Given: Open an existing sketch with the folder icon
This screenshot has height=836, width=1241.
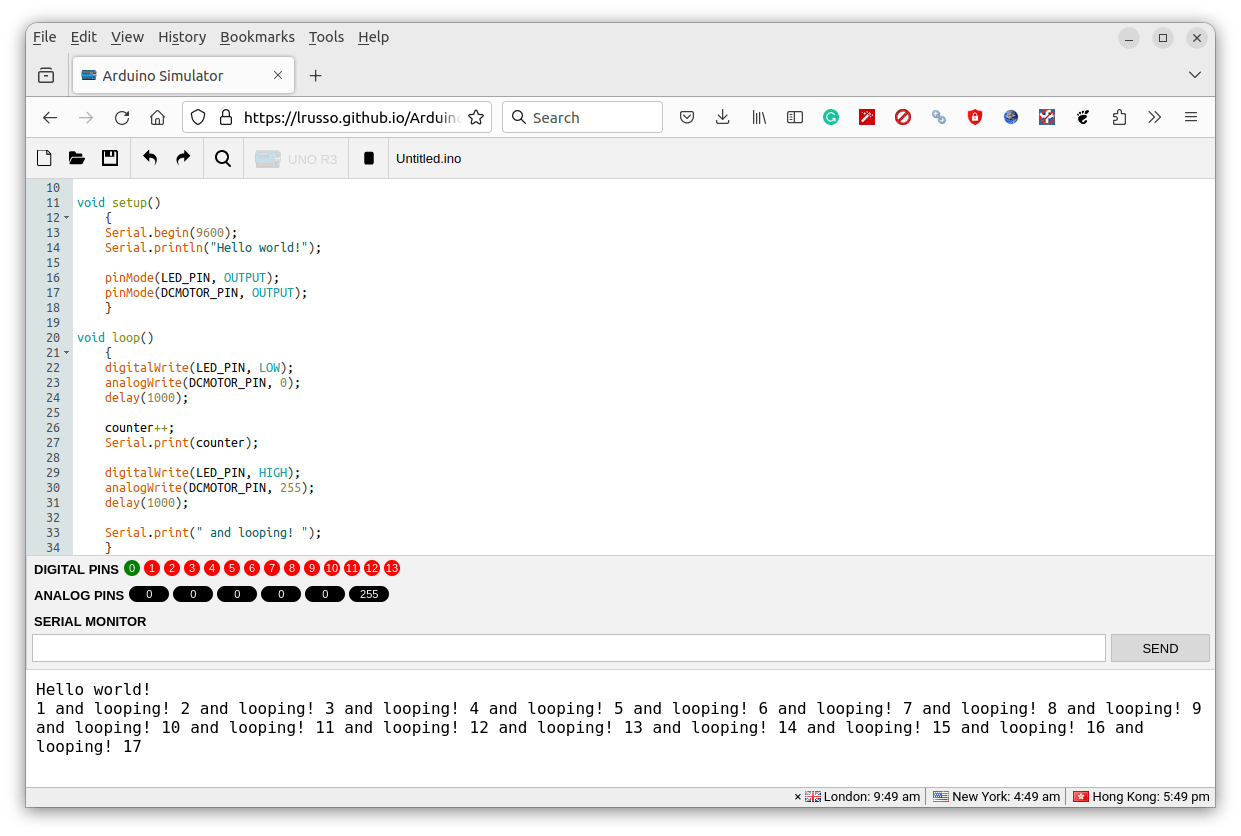Looking at the screenshot, I should pos(76,157).
